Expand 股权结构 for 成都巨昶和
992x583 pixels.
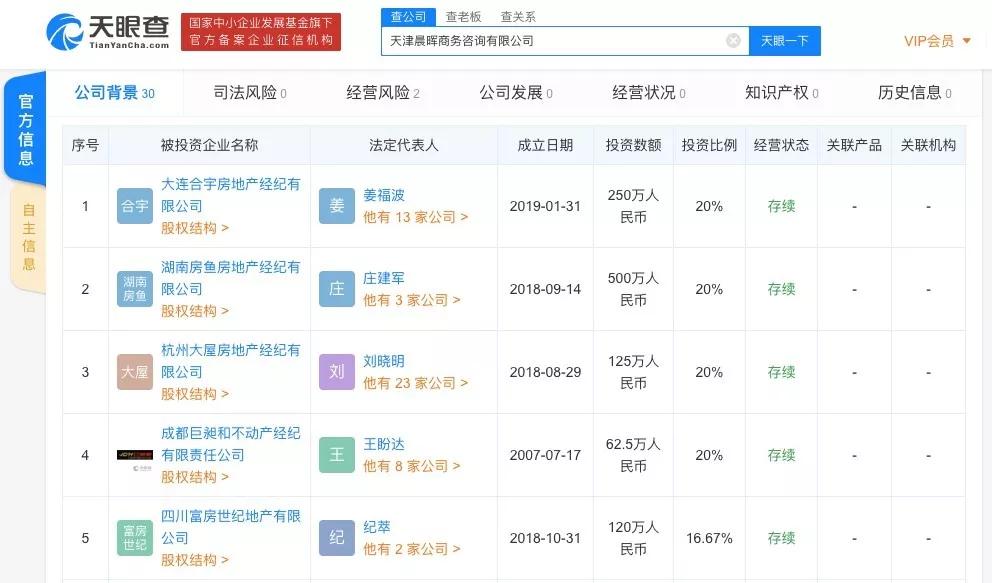(195, 477)
